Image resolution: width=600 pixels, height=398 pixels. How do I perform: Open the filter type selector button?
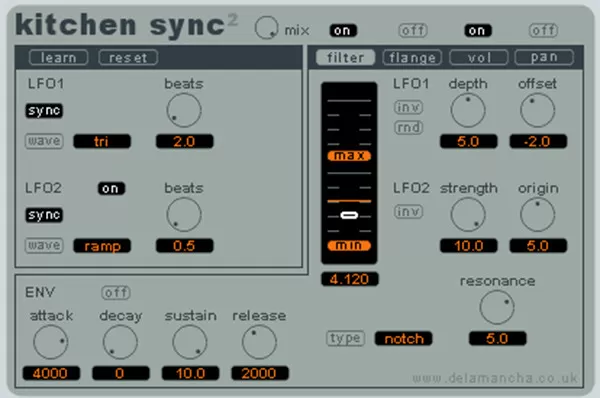click(x=345, y=339)
